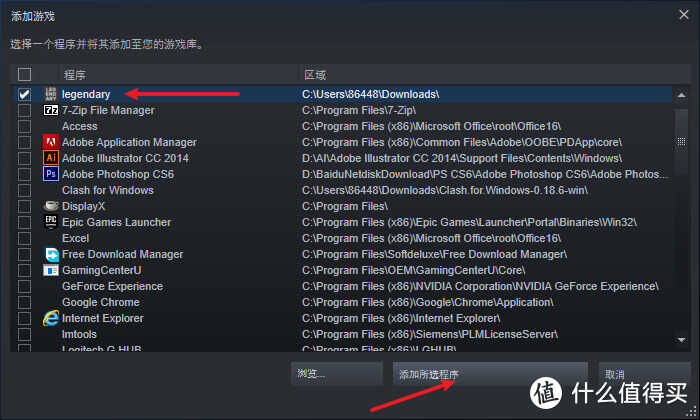Click the Clash.for.Windows-0.18.6-win path

[445, 190]
